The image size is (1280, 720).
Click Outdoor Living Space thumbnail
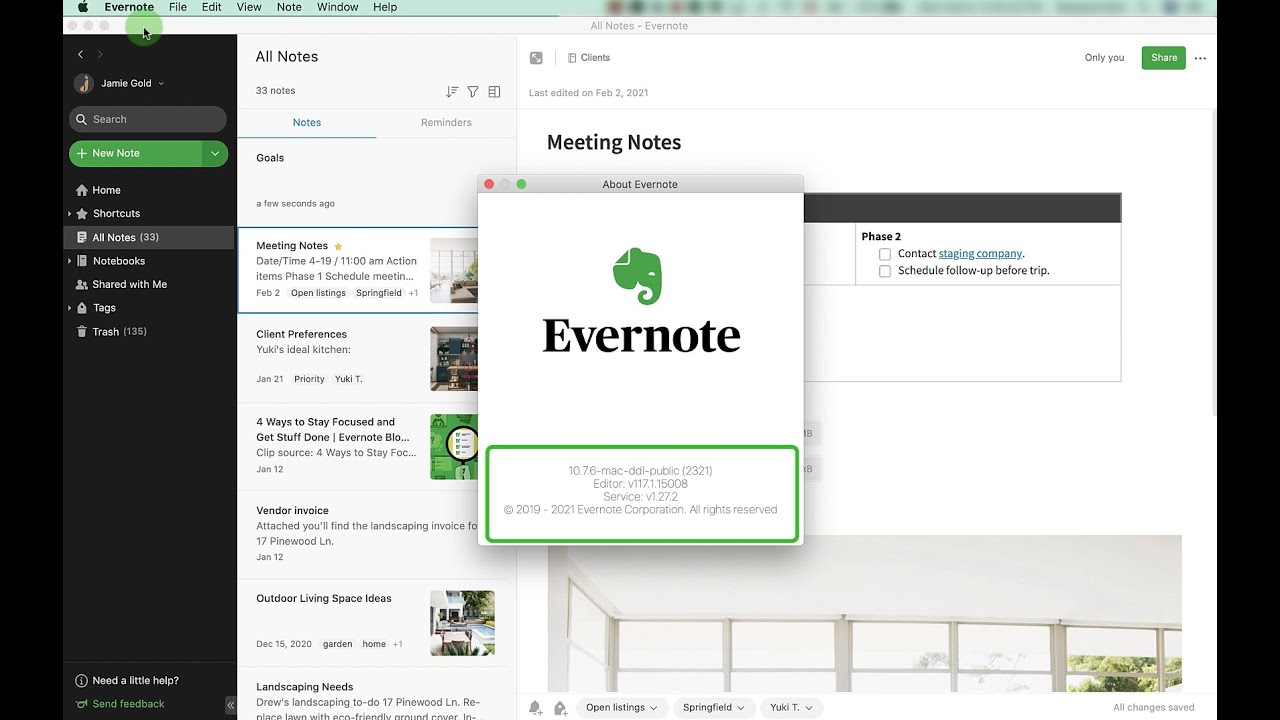point(463,623)
